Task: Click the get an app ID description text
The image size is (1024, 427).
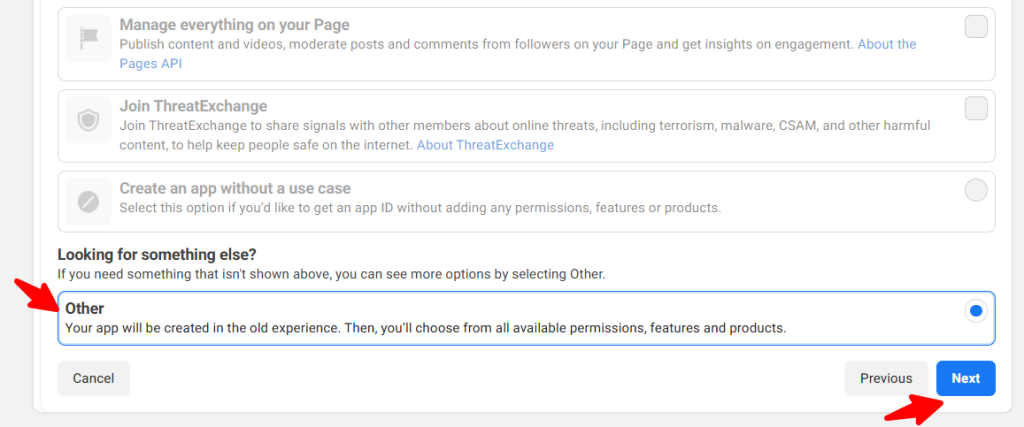Action: 420,208
